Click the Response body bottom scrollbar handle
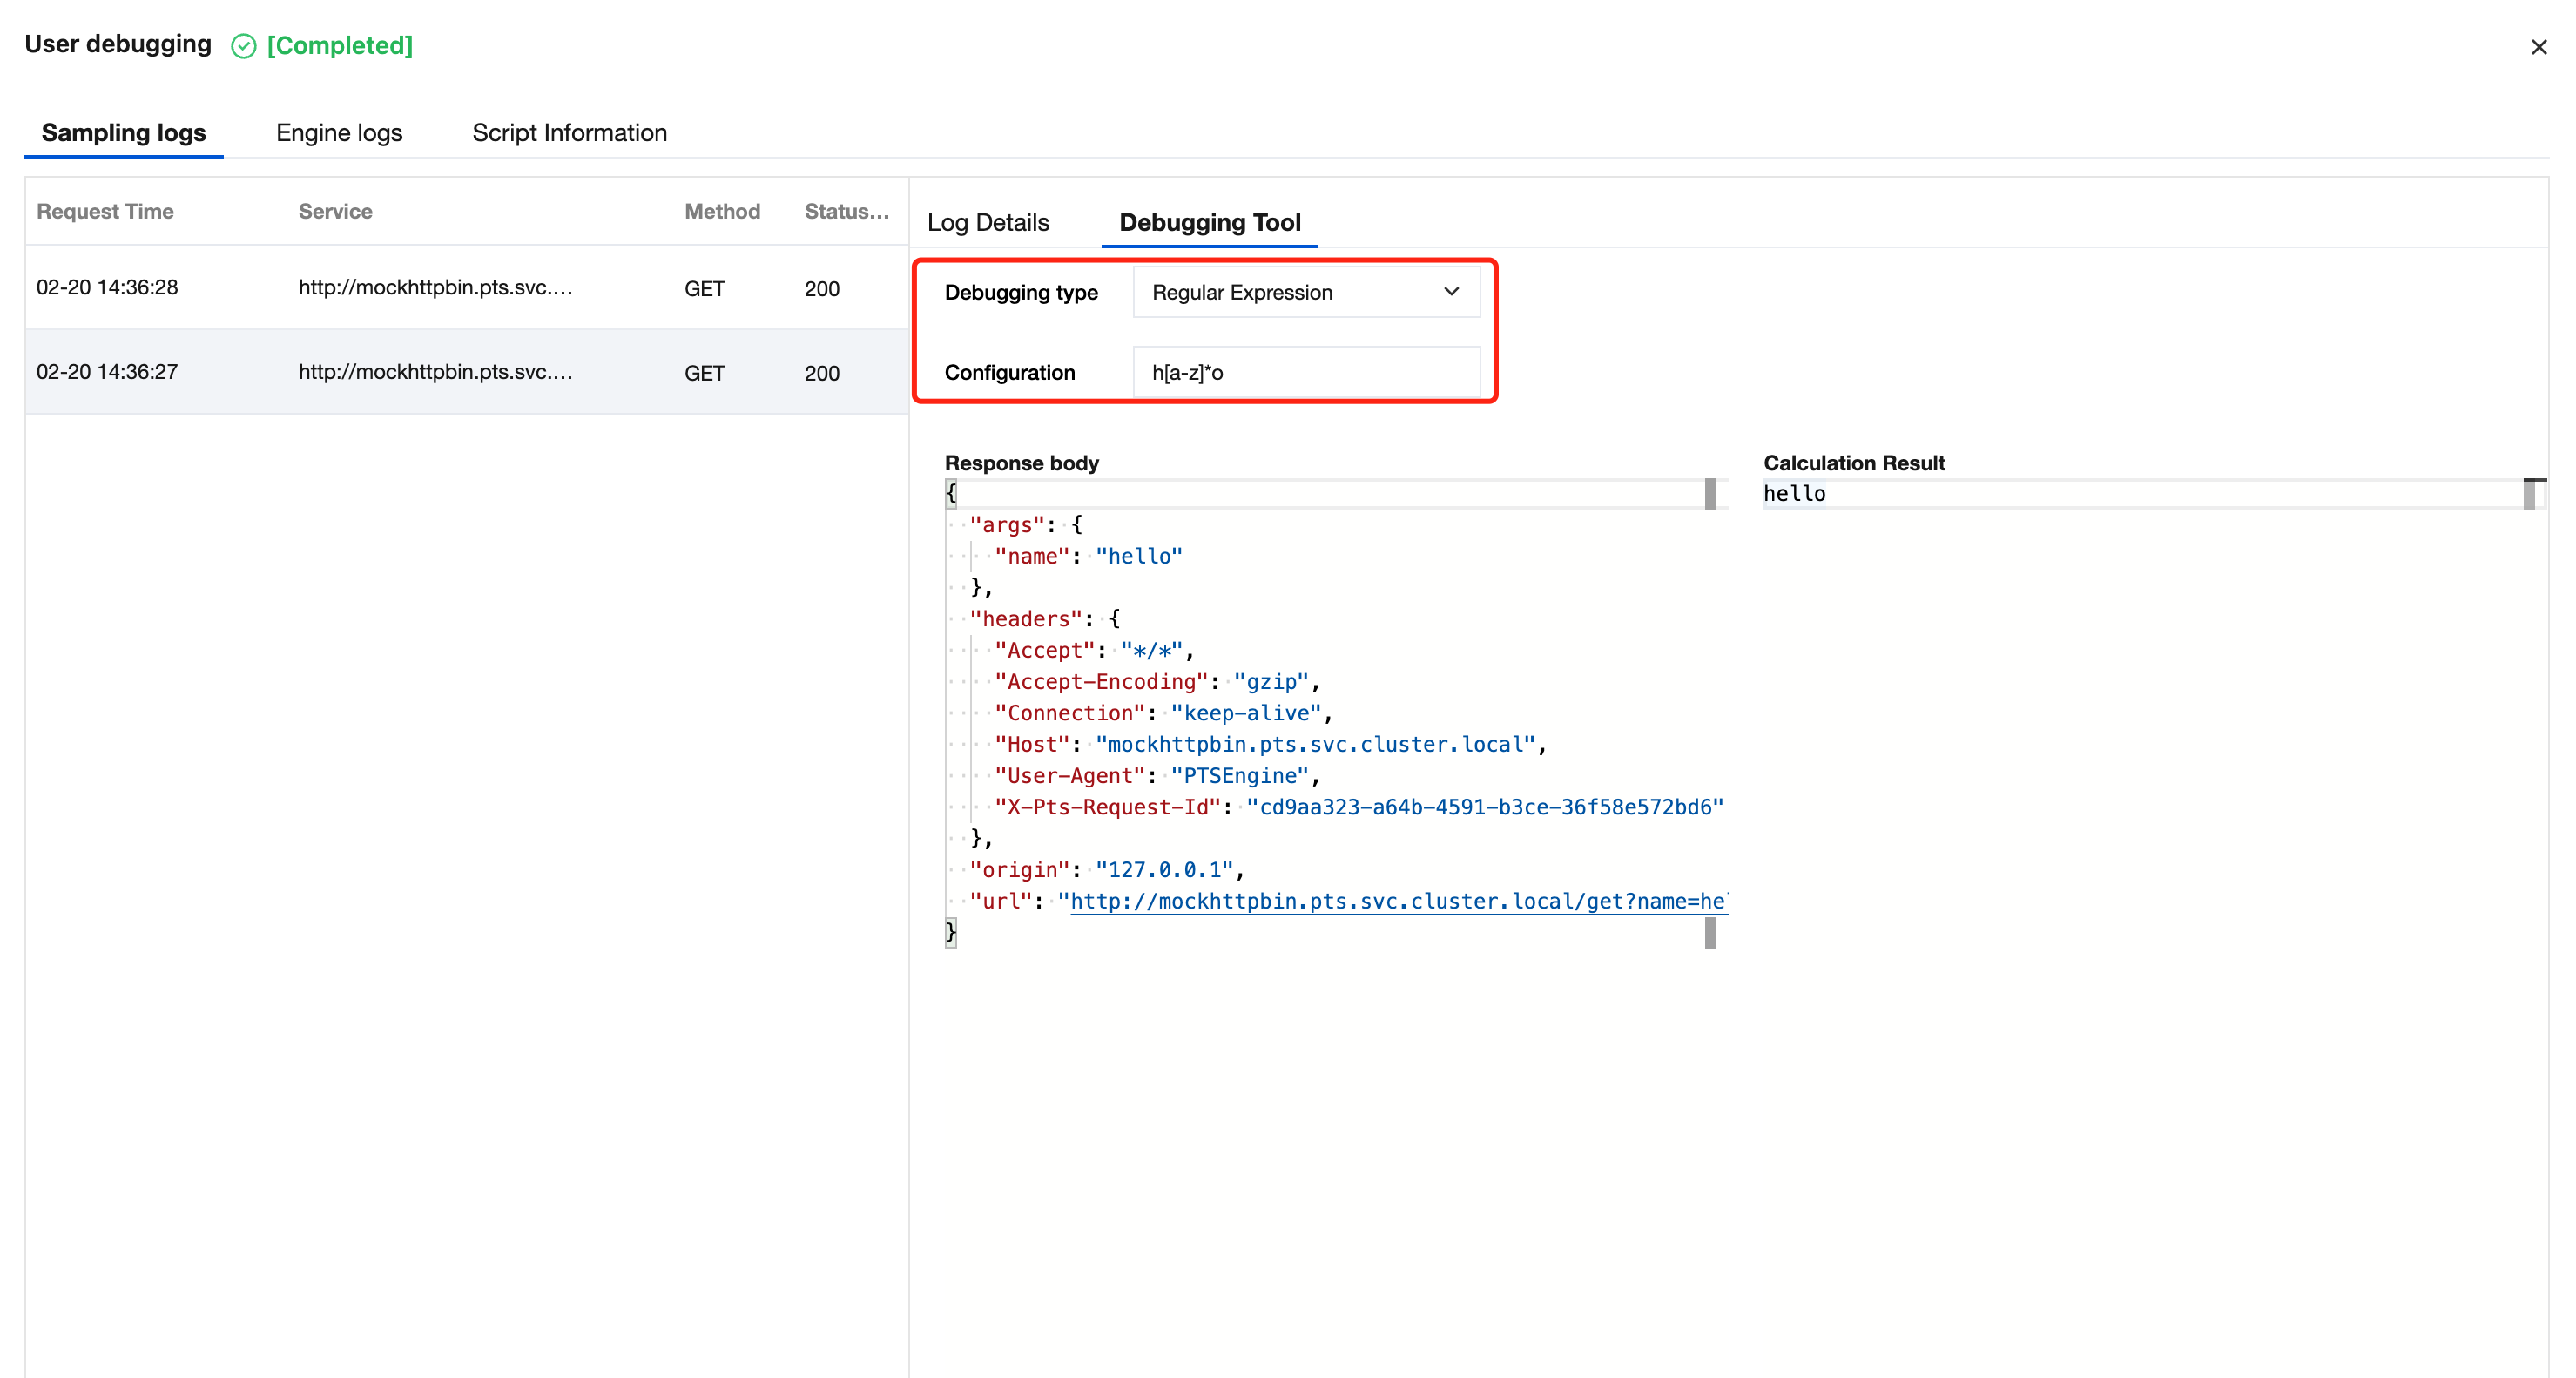The image size is (2576, 1378). point(1710,932)
